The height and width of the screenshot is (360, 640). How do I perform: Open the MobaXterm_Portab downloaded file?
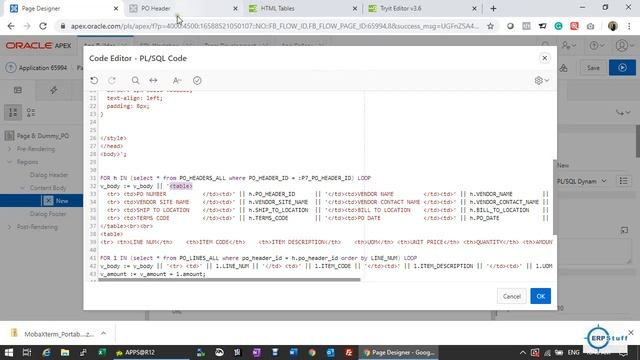tap(53, 334)
